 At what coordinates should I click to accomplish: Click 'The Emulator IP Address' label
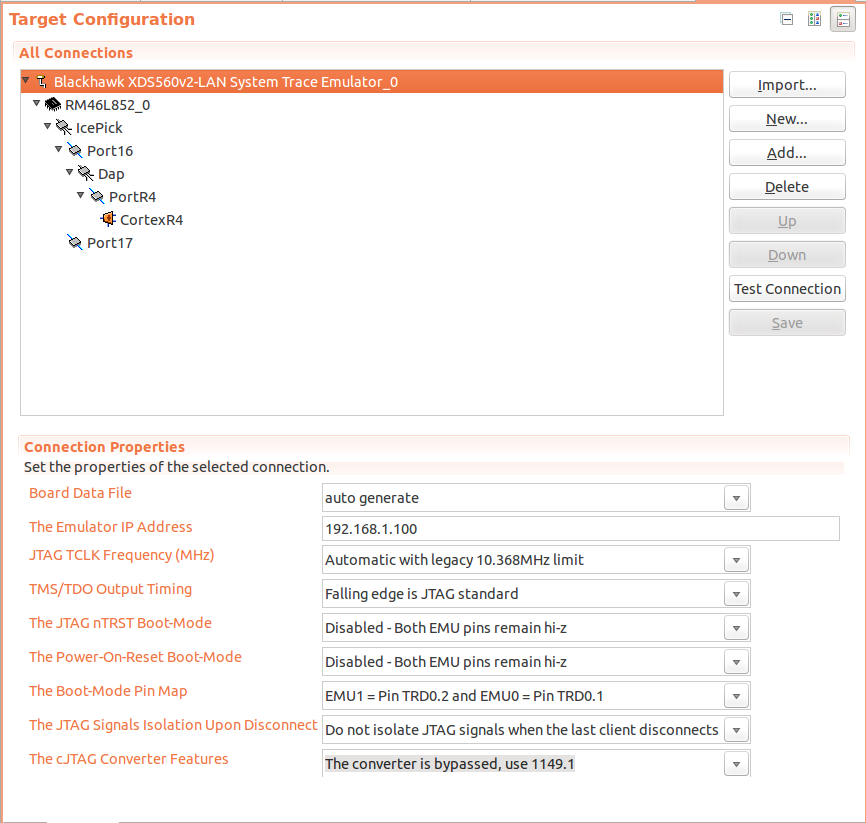click(110, 527)
